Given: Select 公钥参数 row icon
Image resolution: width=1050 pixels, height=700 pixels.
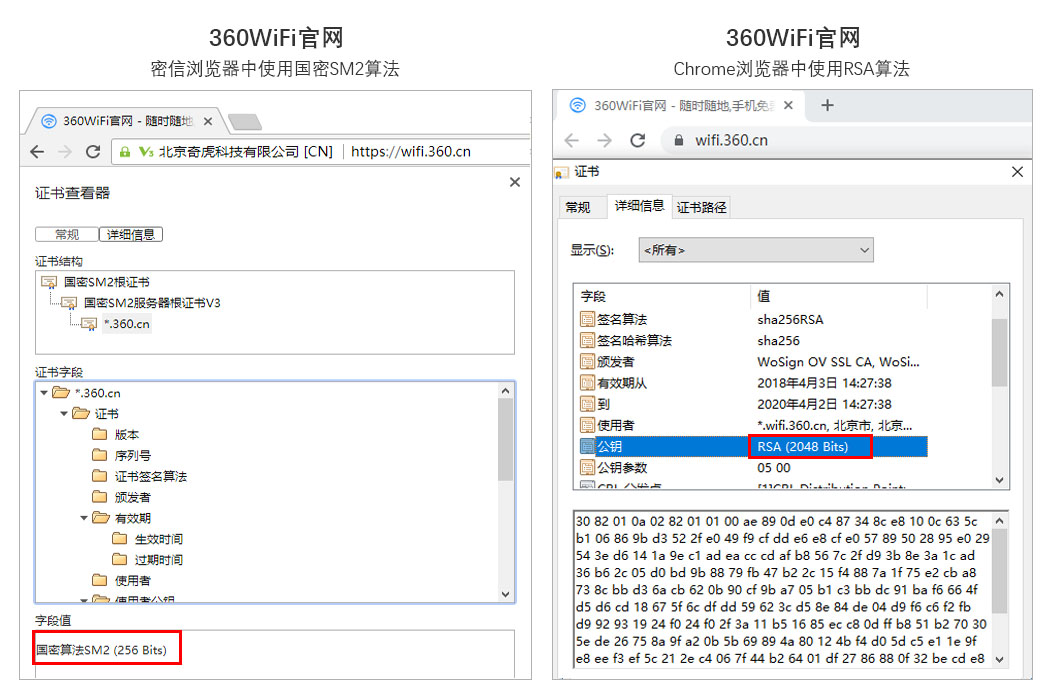Looking at the screenshot, I should tap(587, 468).
